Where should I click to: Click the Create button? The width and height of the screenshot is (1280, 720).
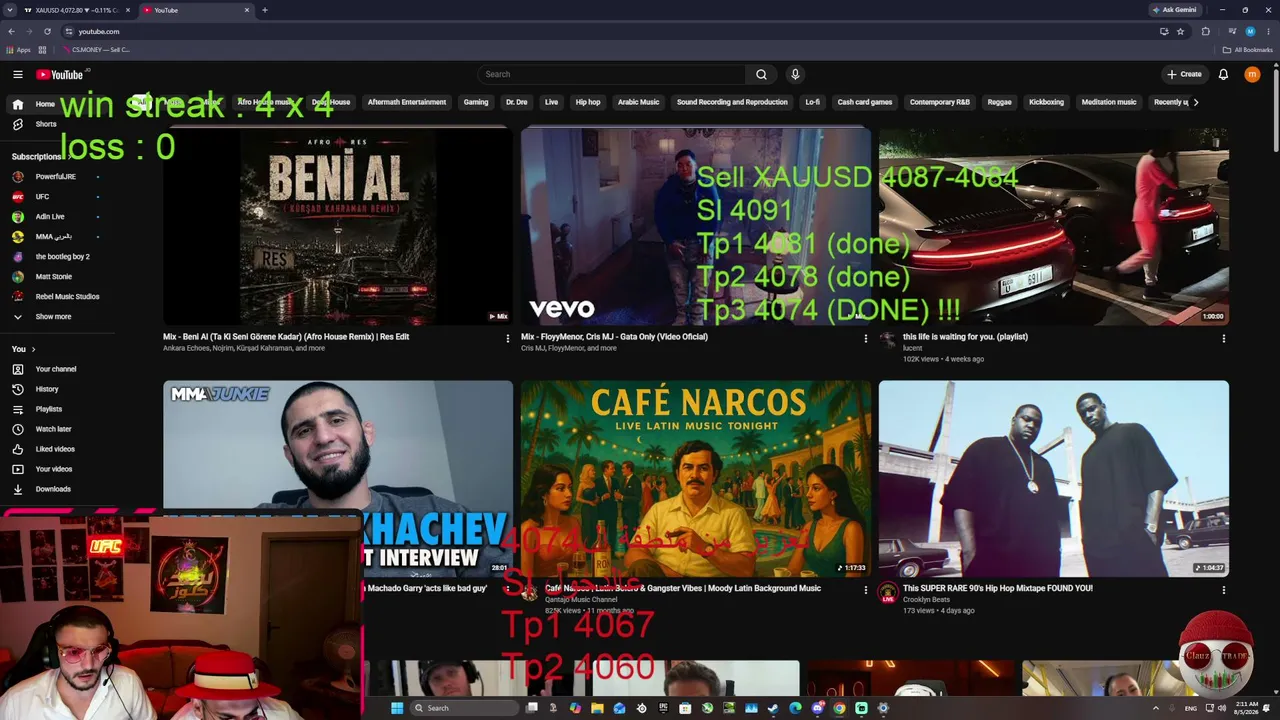[x=1184, y=74]
